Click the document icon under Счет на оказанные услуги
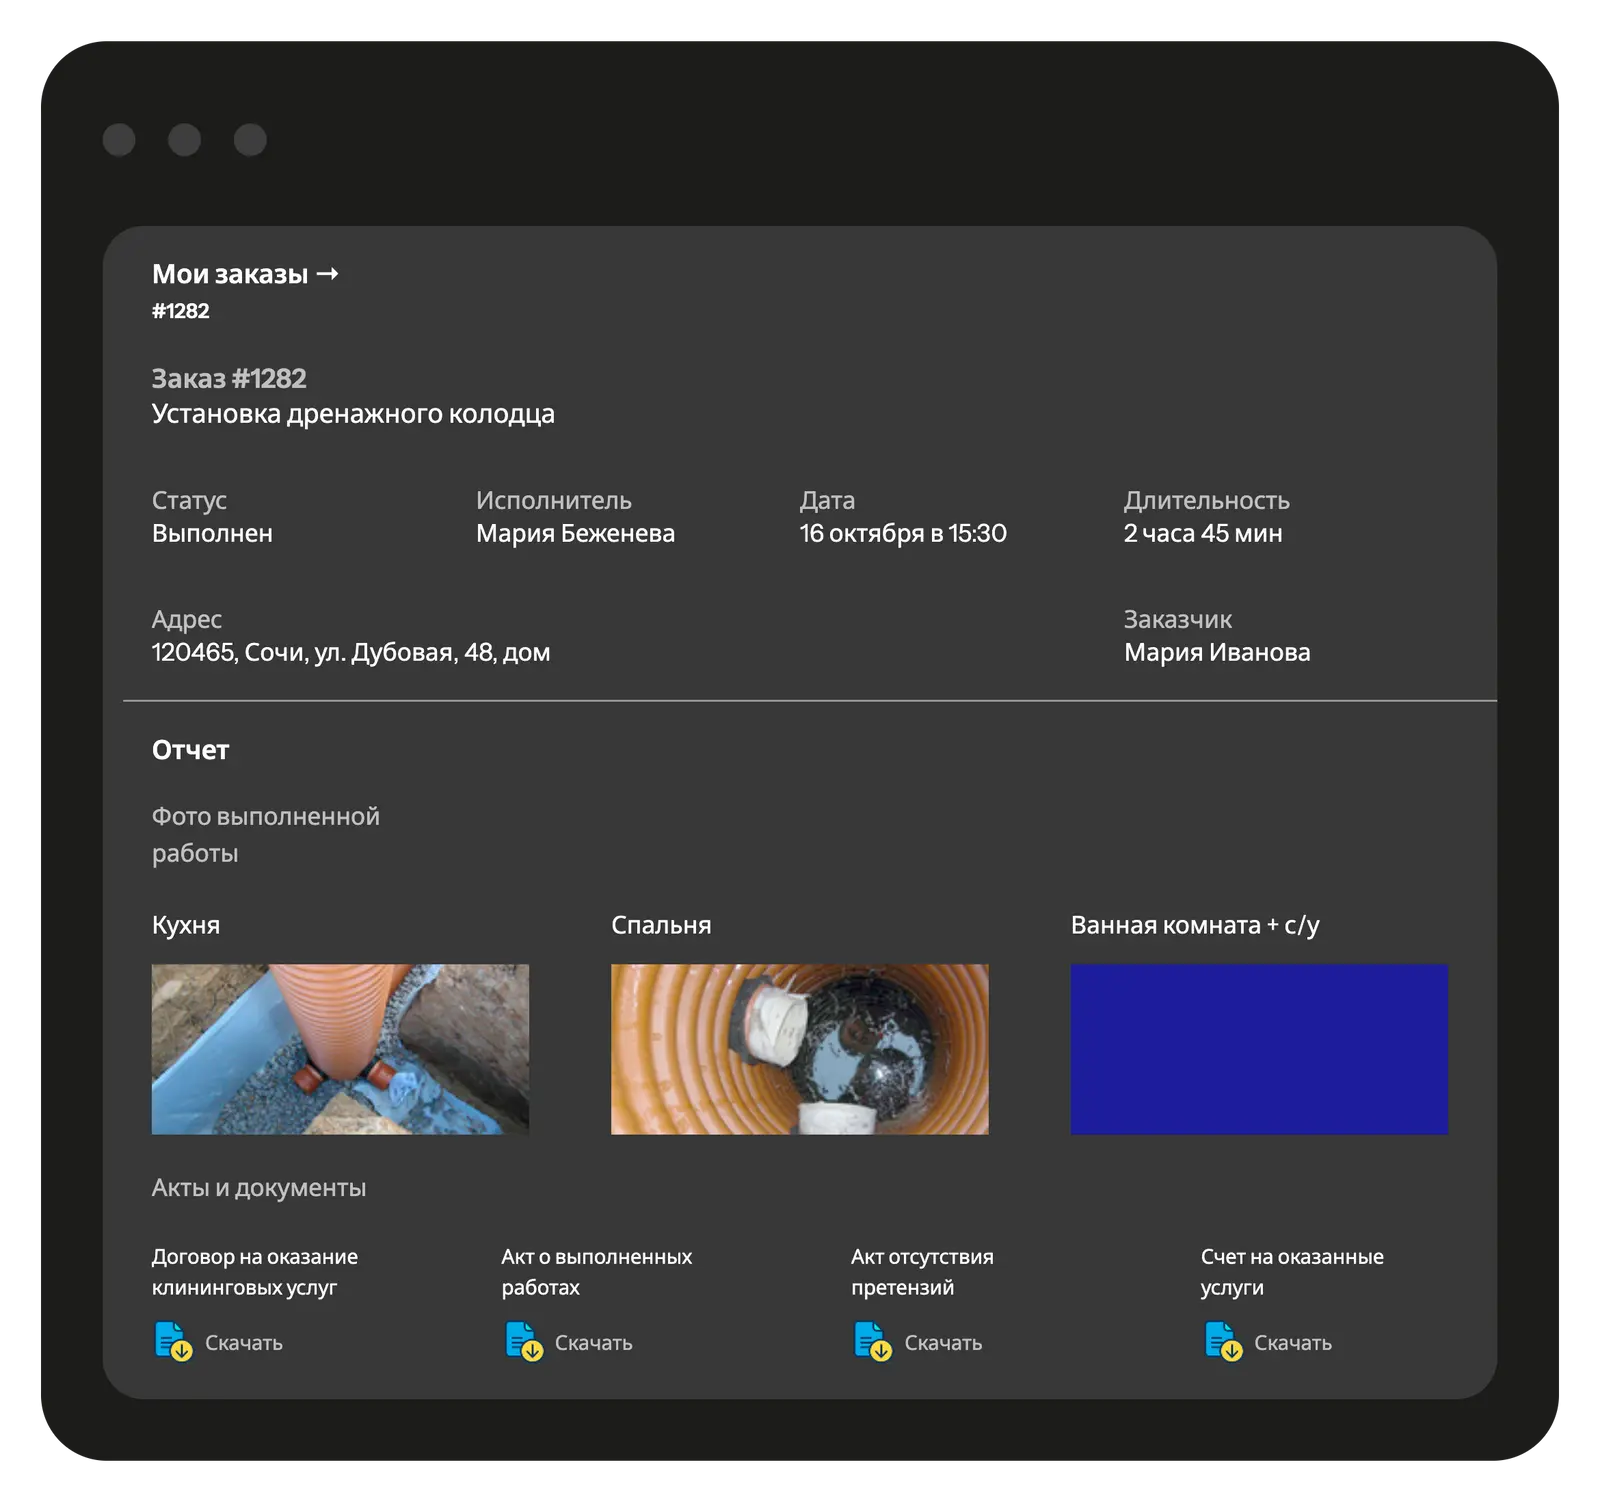The image size is (1600, 1502). click(1222, 1341)
